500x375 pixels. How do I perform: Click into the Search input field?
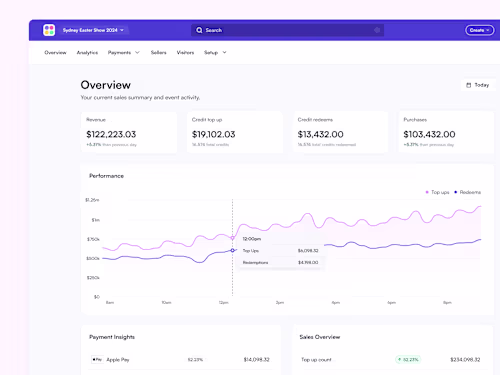pyautogui.click(x=287, y=30)
